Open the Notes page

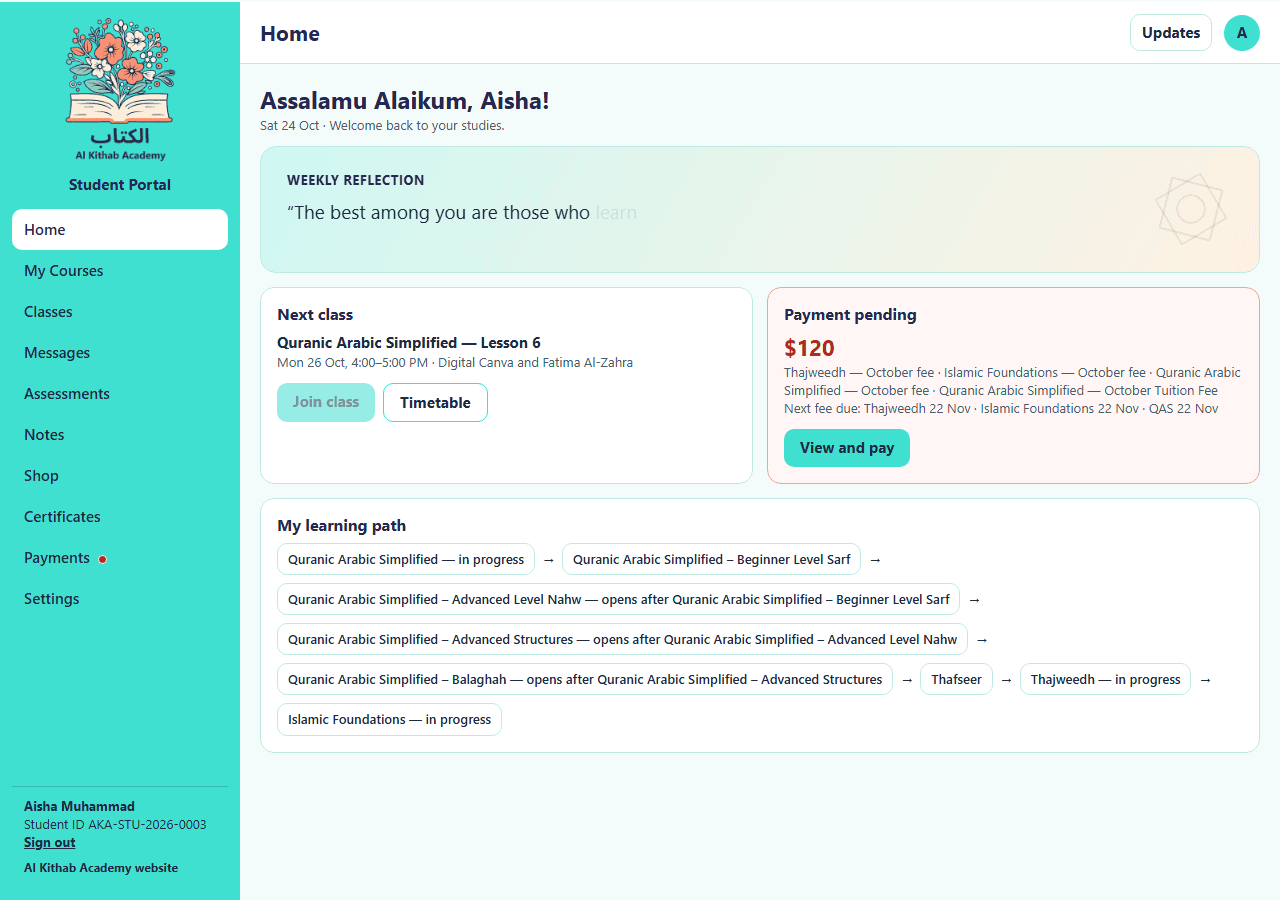[120, 435]
